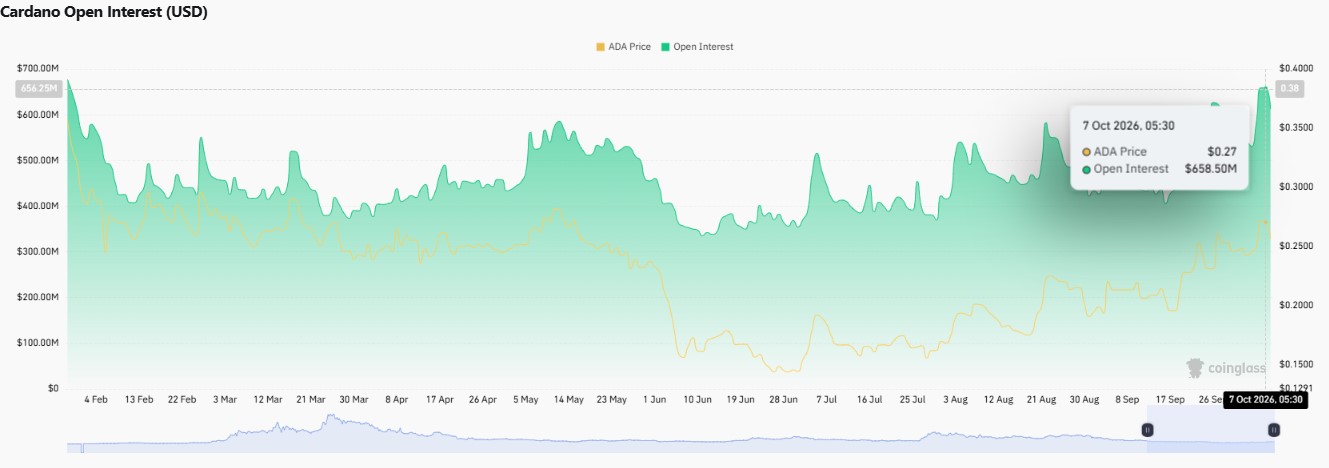Click the 16 Jul date label

tap(870, 399)
